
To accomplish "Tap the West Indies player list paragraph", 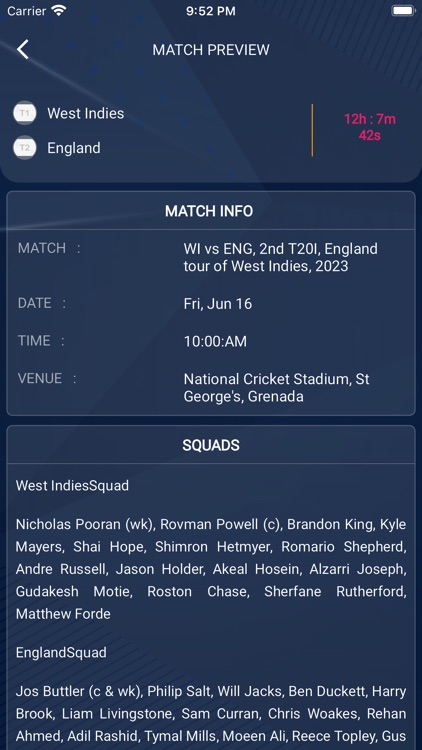I will click(211, 569).
